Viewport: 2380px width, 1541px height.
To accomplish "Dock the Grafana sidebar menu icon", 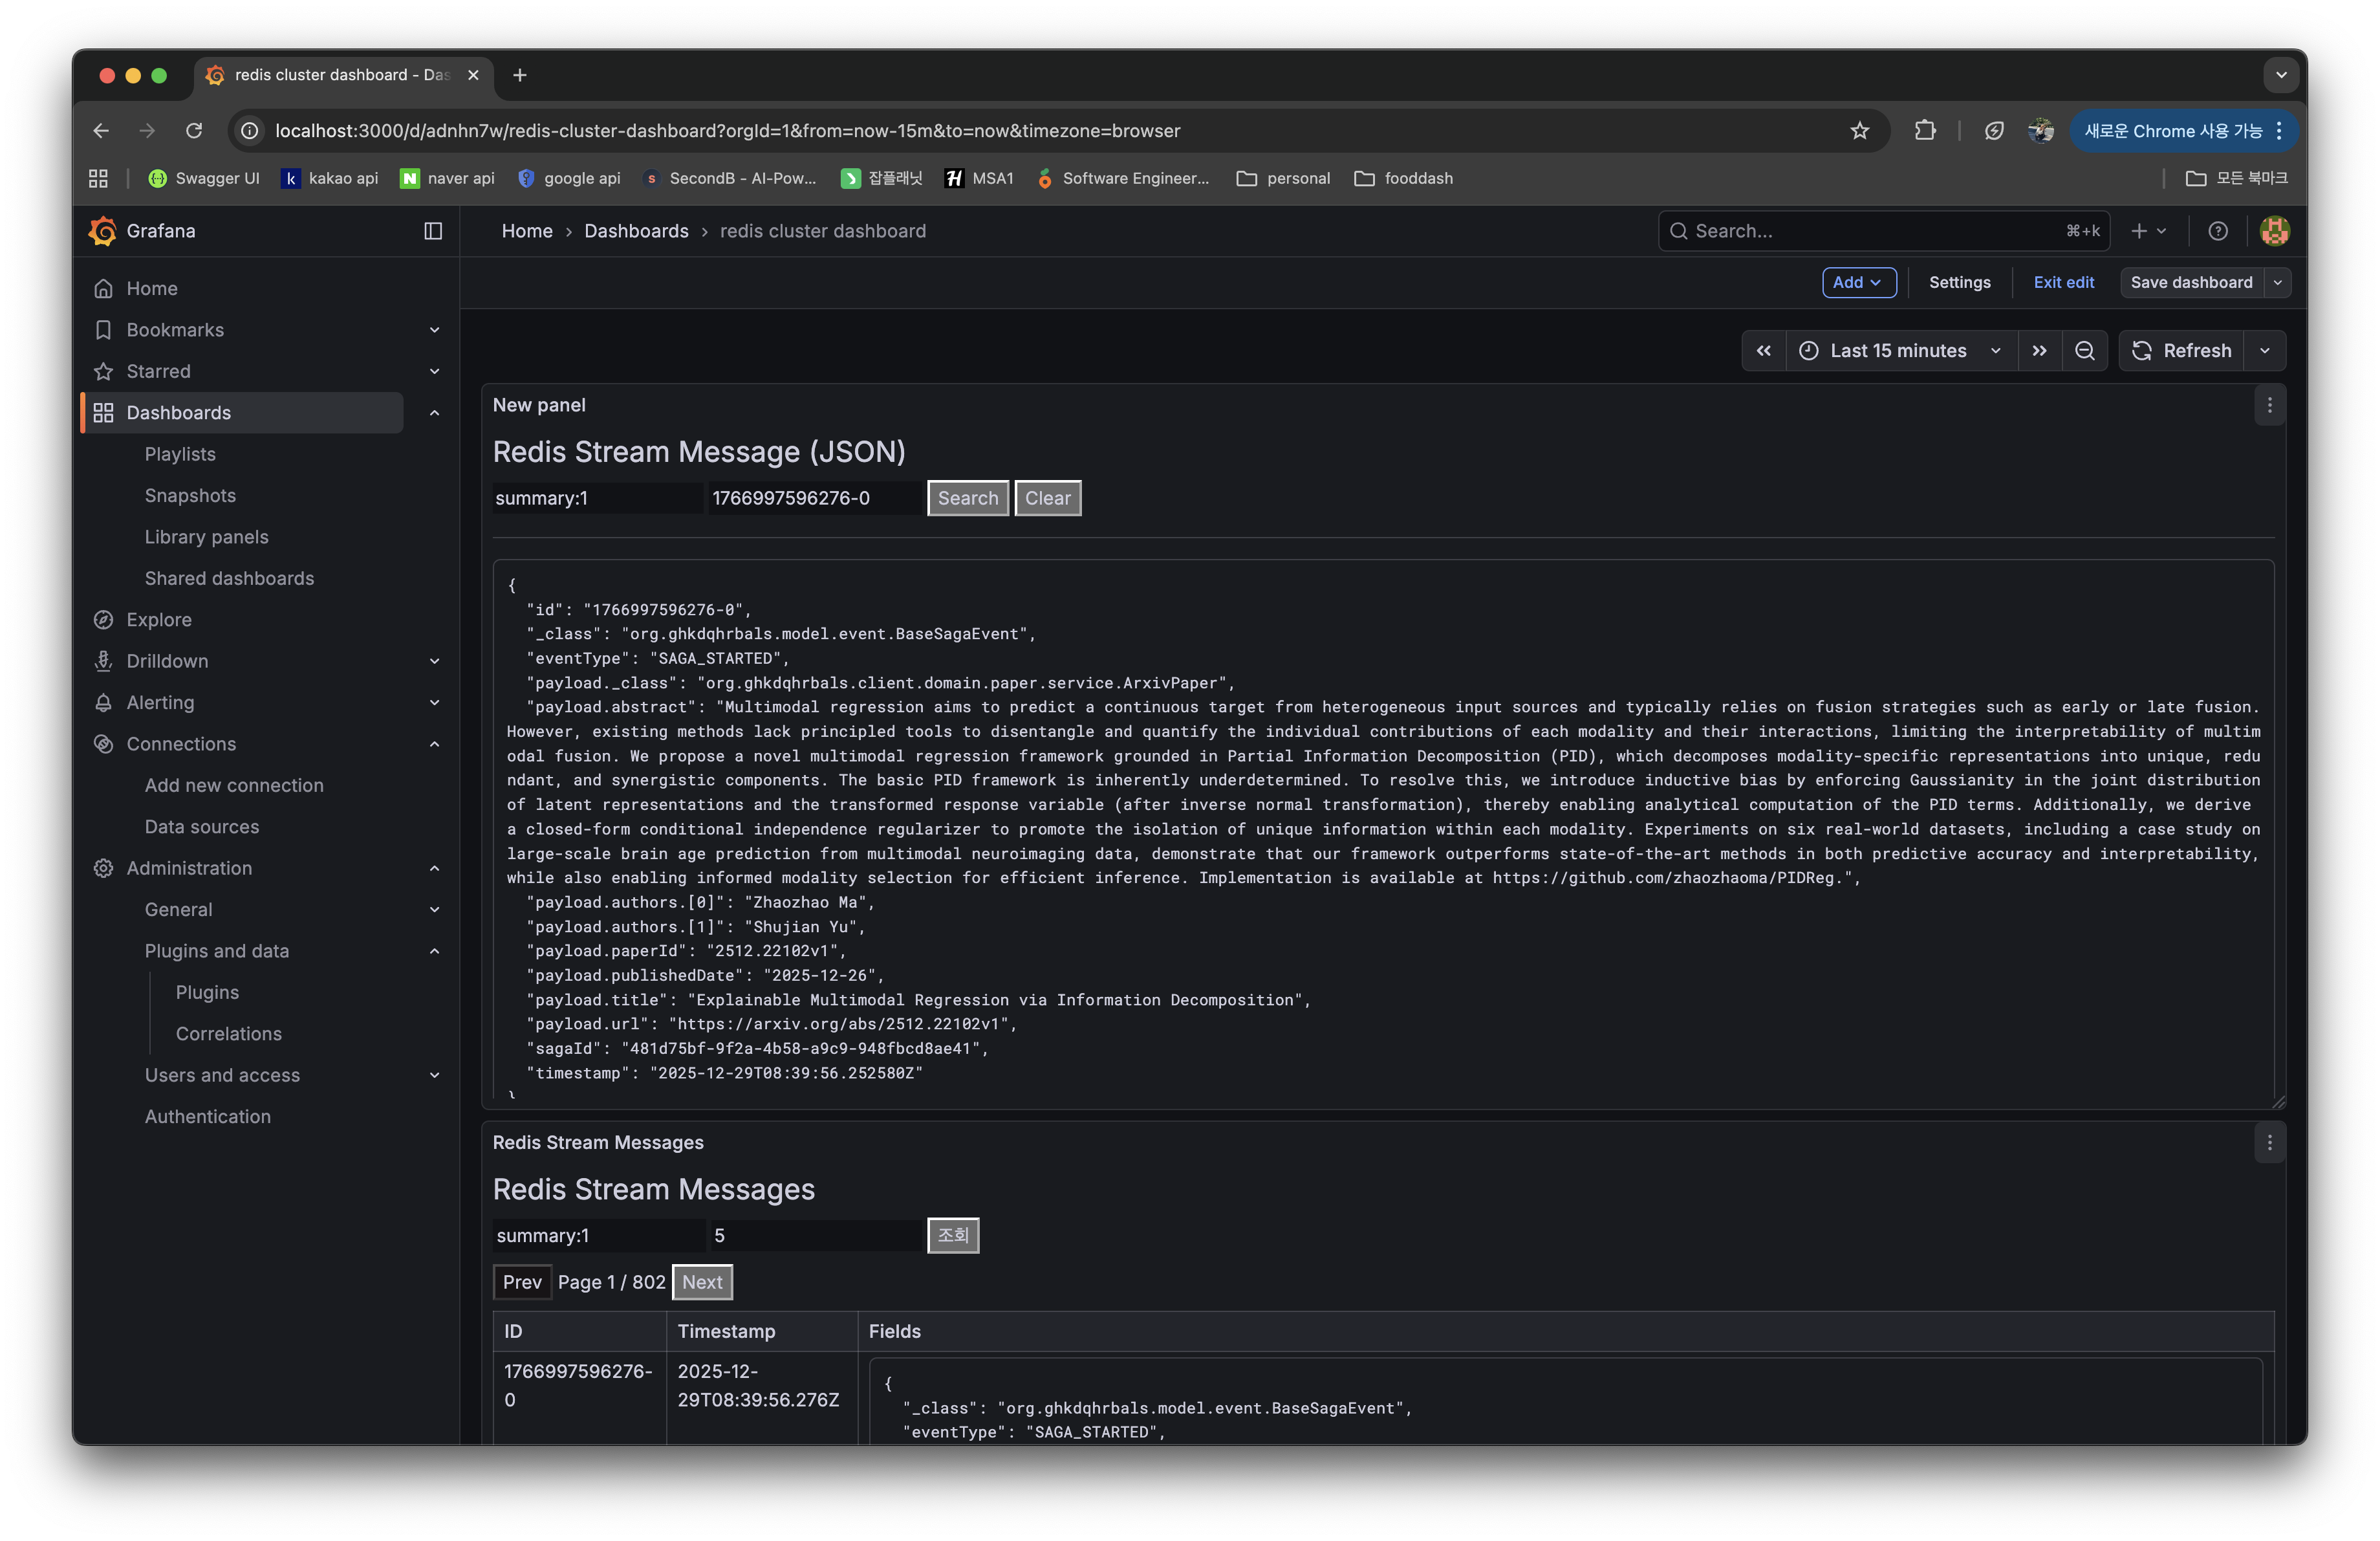I will [x=433, y=231].
